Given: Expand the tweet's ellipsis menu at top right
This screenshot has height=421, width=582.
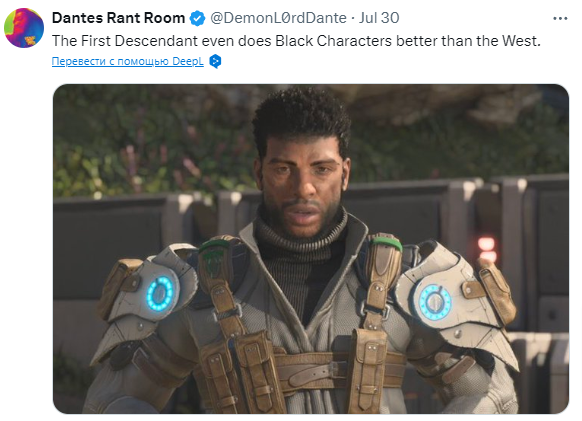Looking at the screenshot, I should [560, 18].
